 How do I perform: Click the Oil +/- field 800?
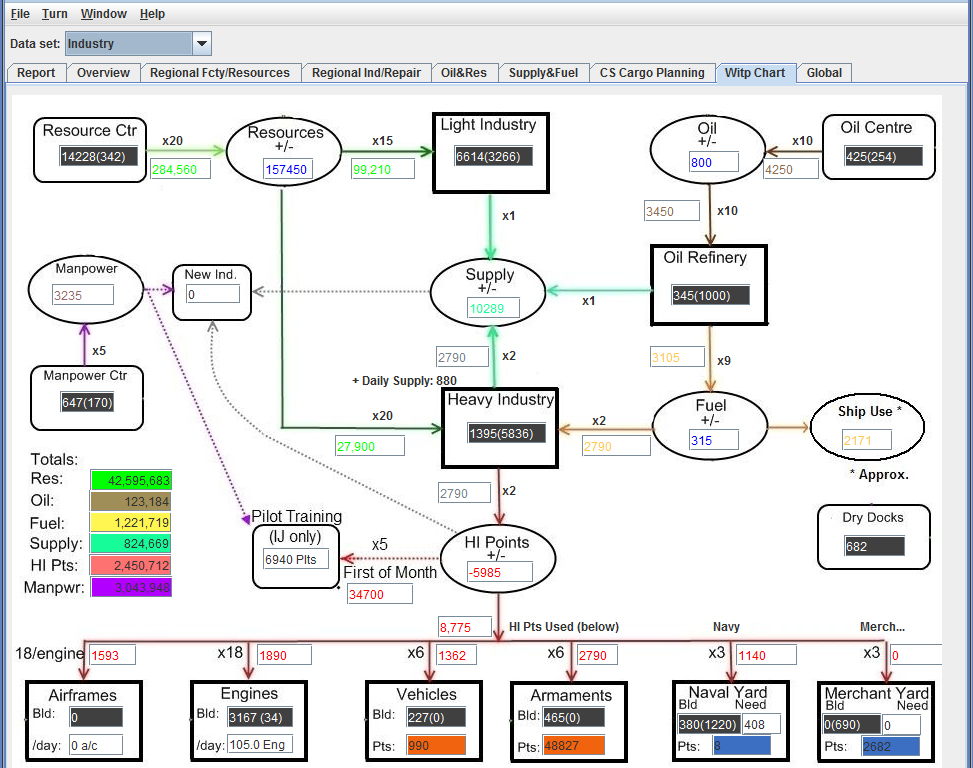714,163
